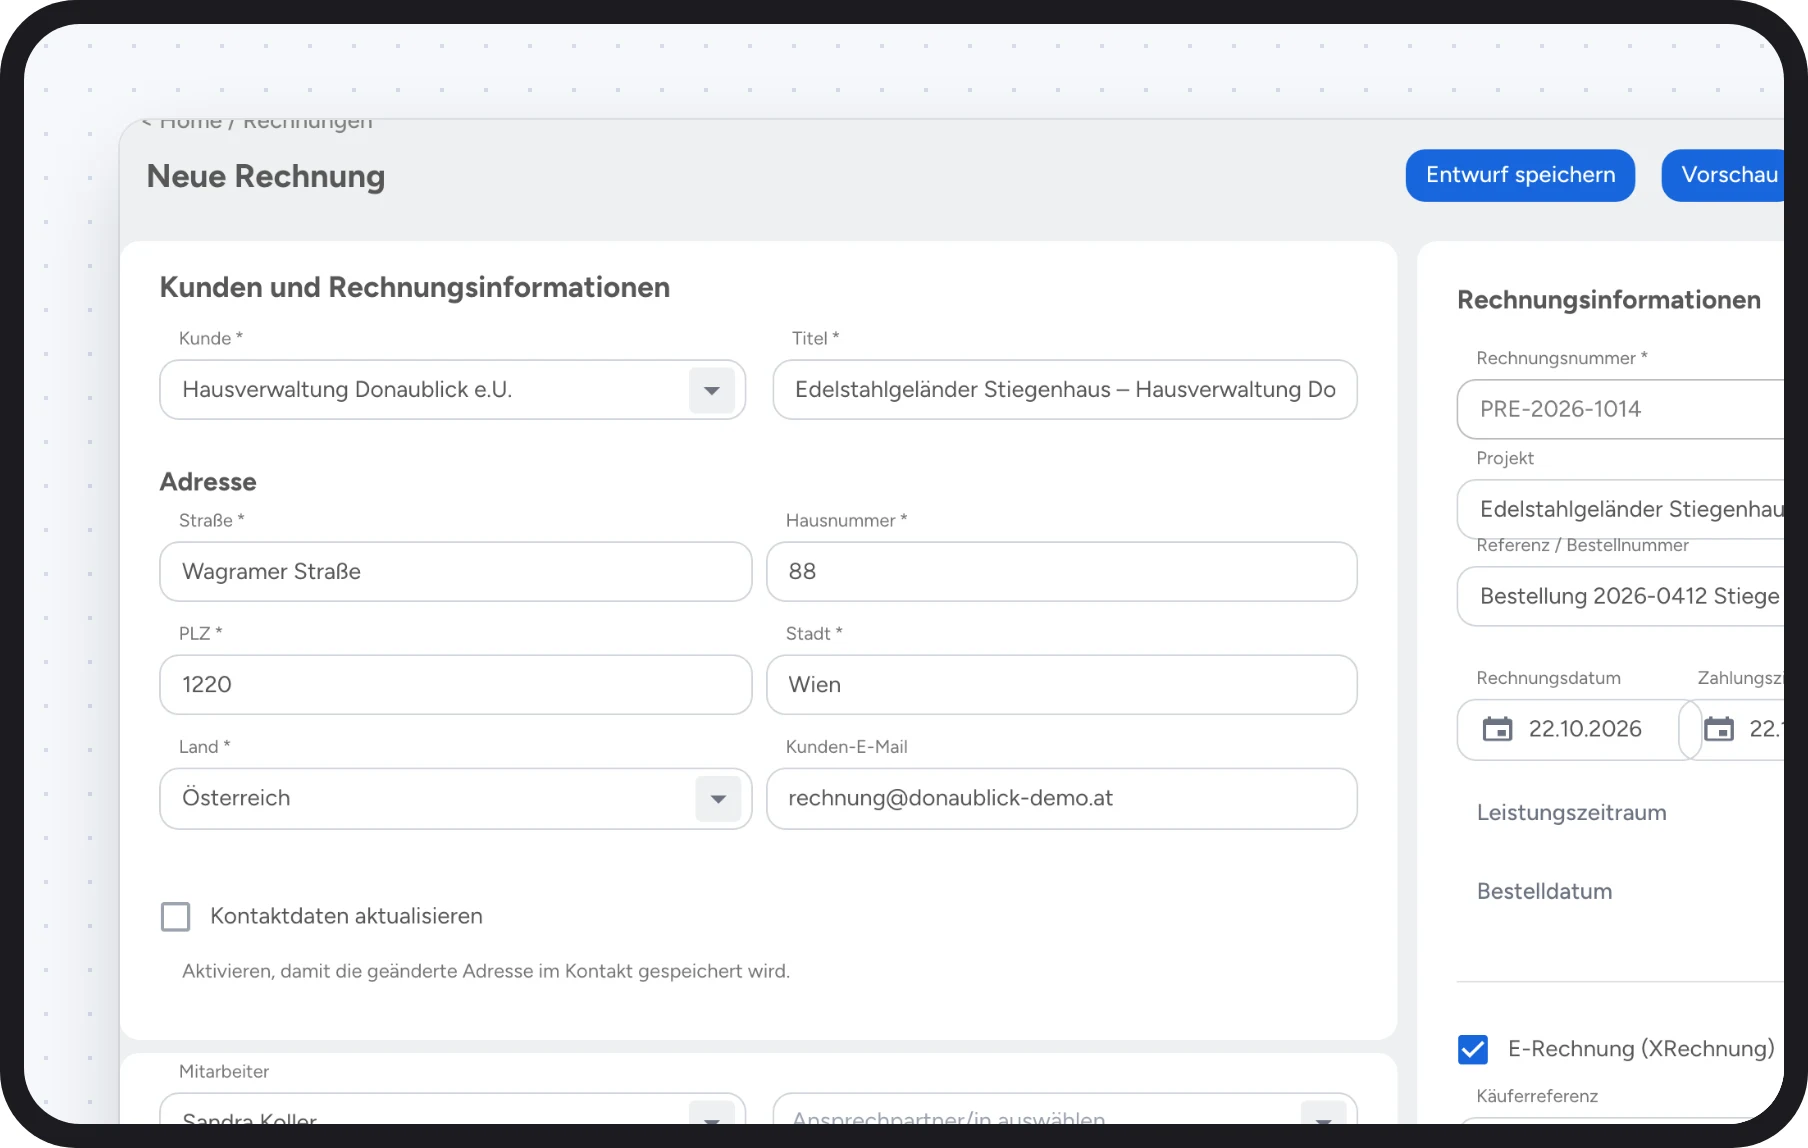Click the Projekt input field
The height and width of the screenshot is (1148, 1808).
click(x=1621, y=509)
